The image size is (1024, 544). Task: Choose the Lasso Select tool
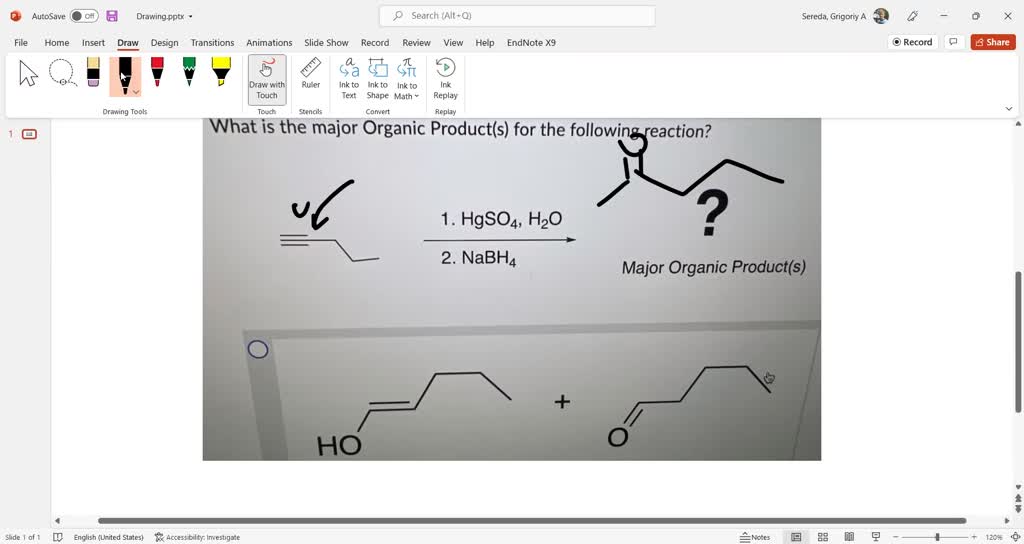tap(63, 73)
